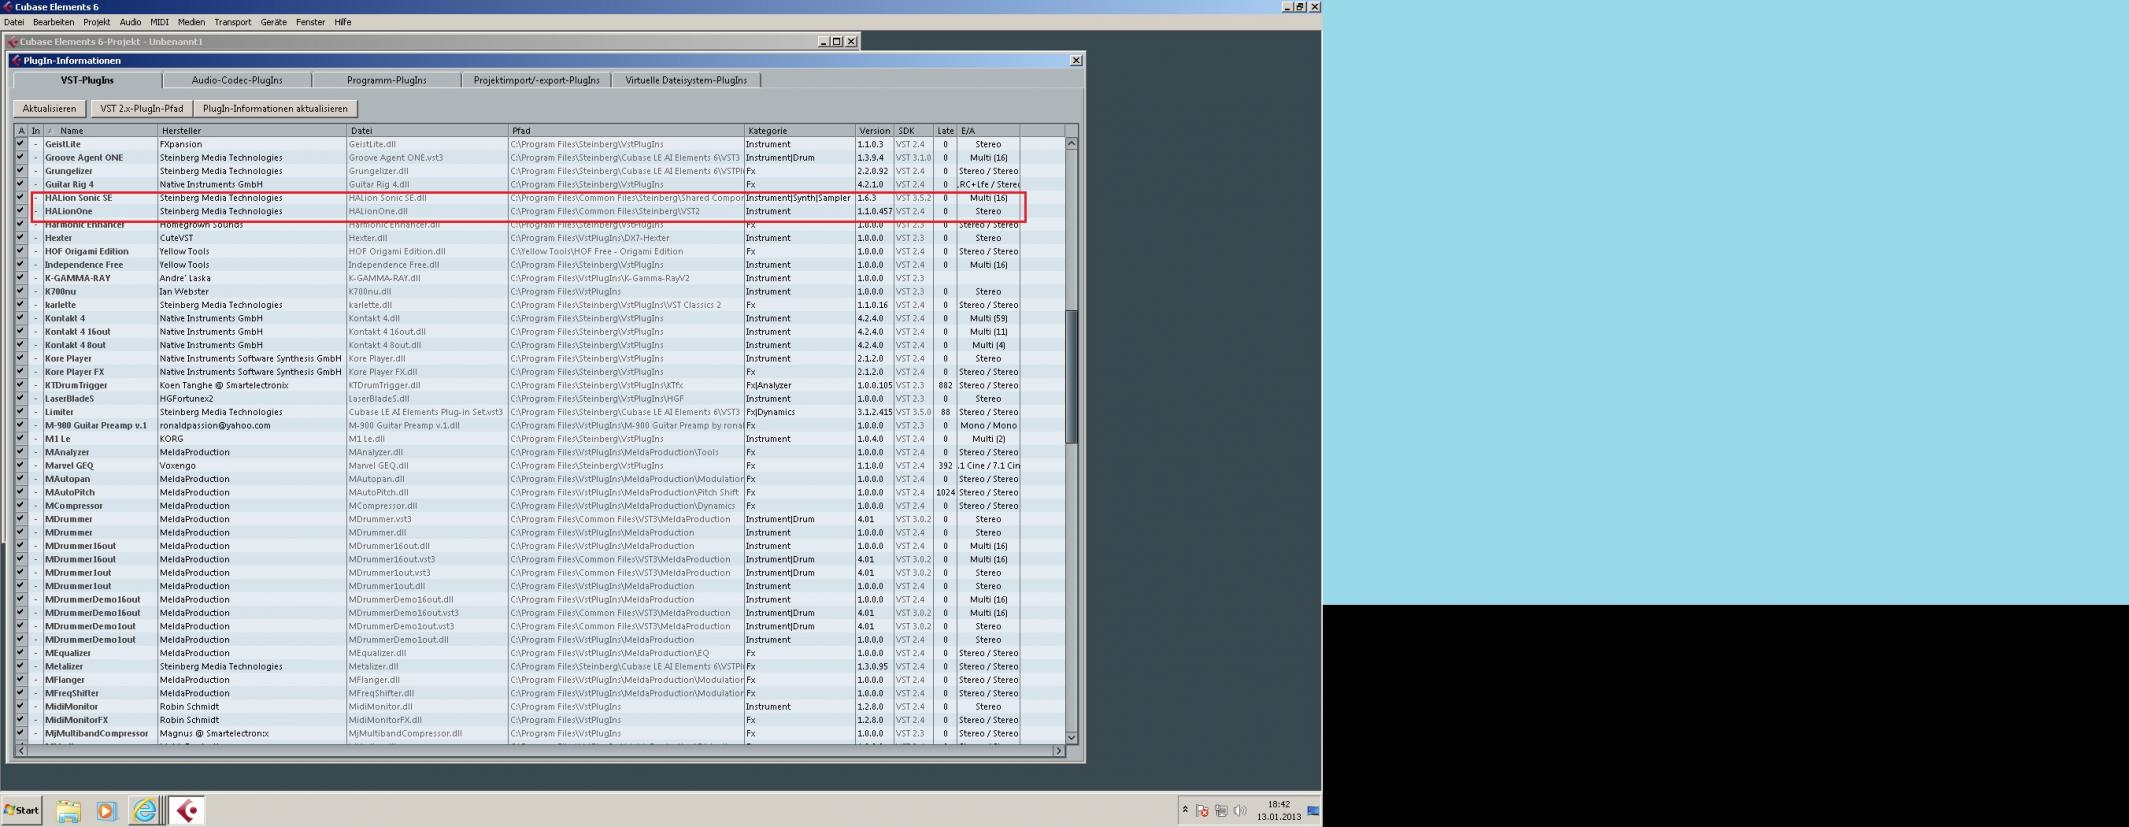This screenshot has width=2129, height=827.
Task: Toggle the Guitar Rig 4 checkbox
Action: pyautogui.click(x=20, y=184)
